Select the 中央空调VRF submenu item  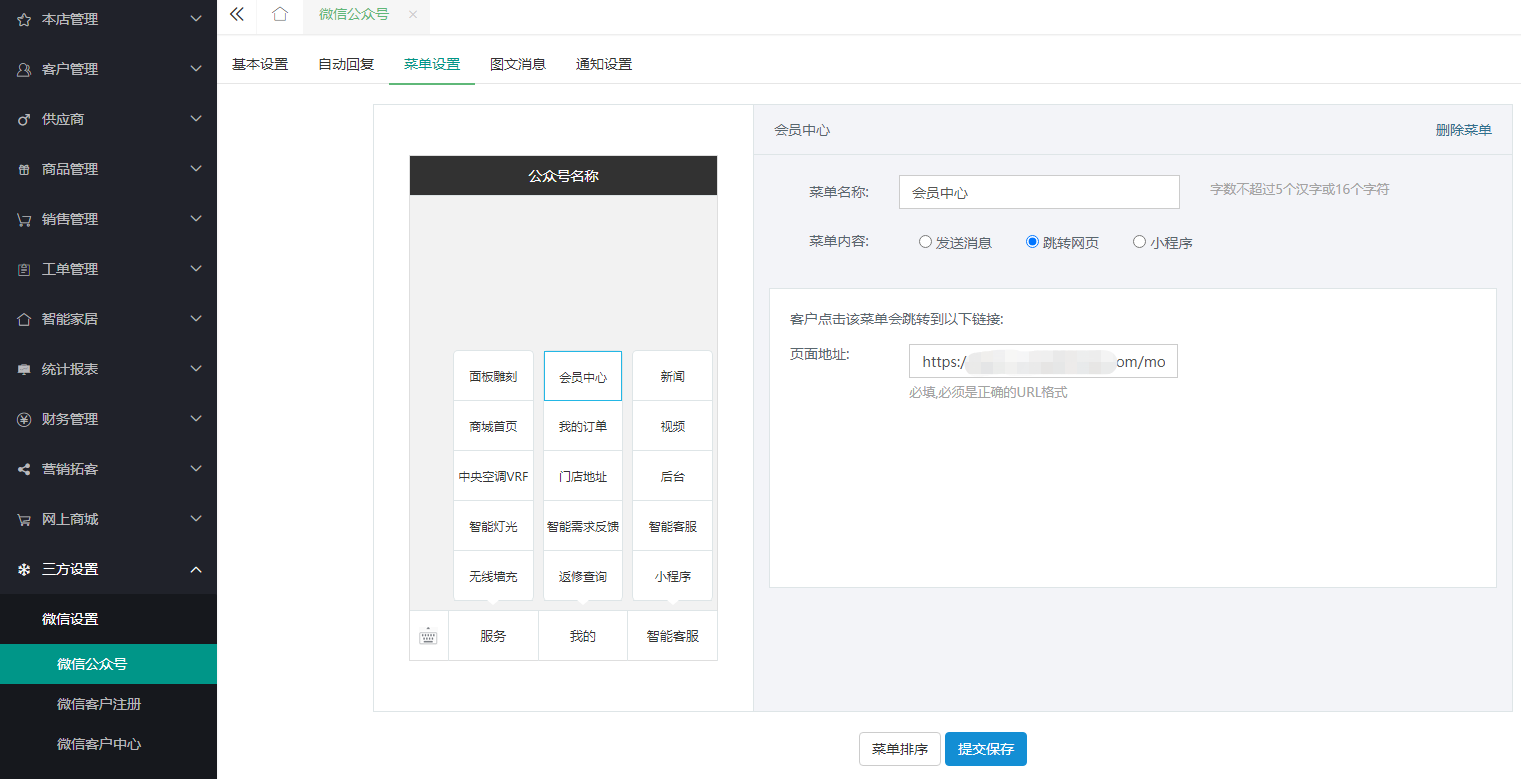493,476
